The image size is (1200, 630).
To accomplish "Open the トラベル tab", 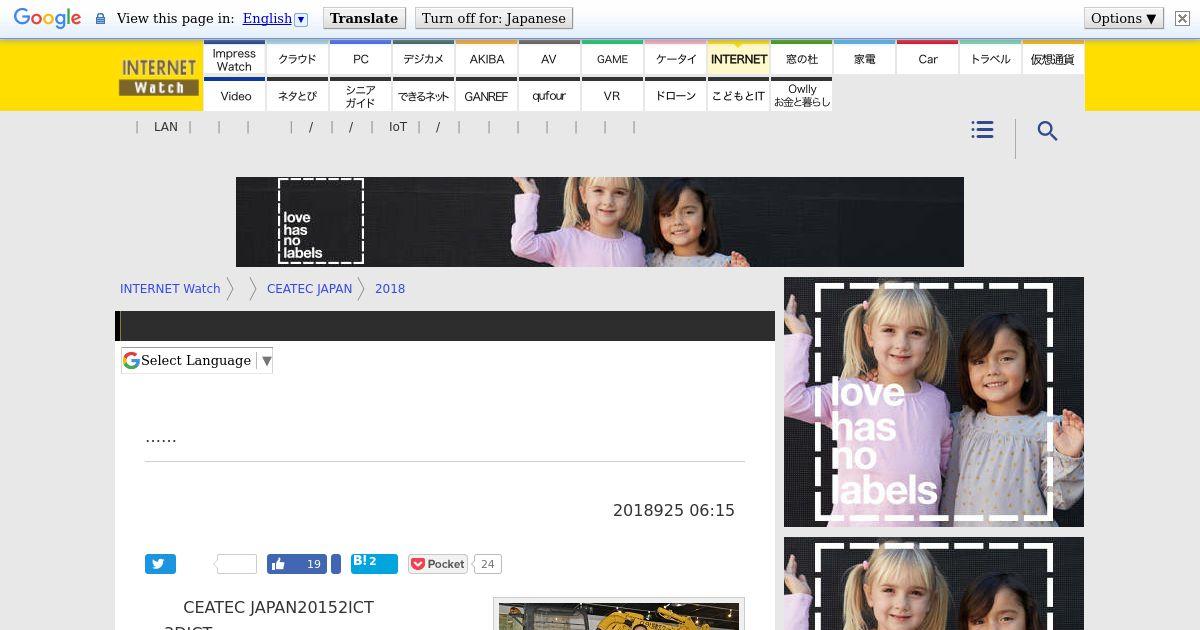I will click(x=990, y=59).
